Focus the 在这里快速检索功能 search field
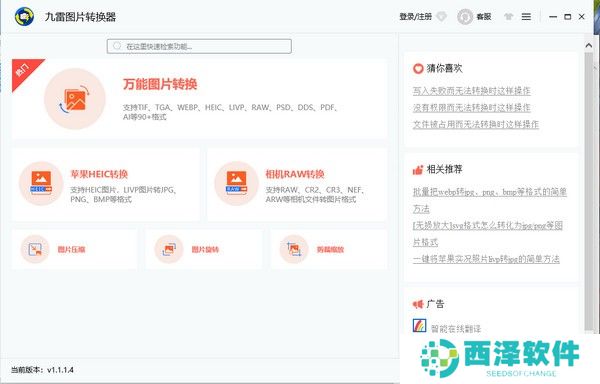The height and width of the screenshot is (384, 600). [x=199, y=46]
